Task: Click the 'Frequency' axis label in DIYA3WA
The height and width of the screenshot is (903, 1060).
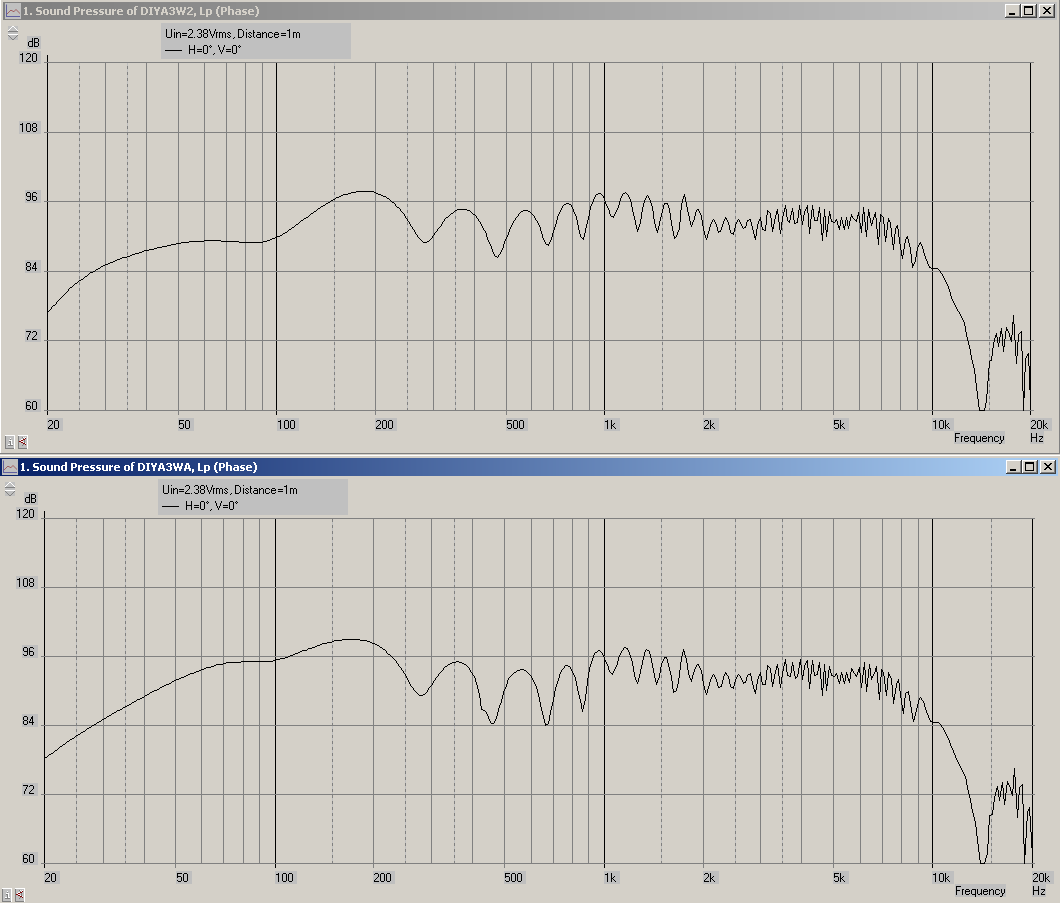Action: (980, 891)
